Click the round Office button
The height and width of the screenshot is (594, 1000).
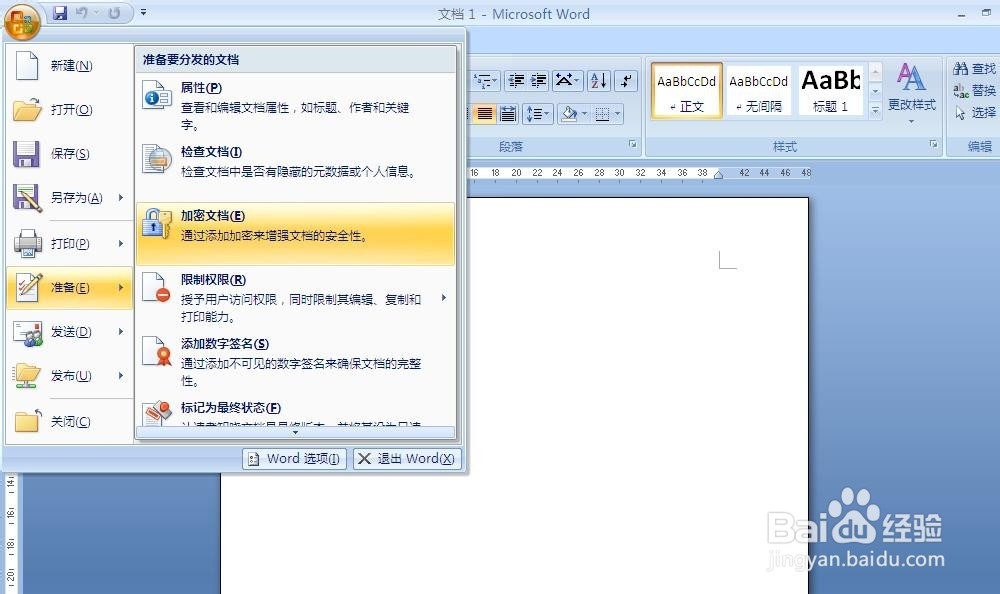point(22,21)
